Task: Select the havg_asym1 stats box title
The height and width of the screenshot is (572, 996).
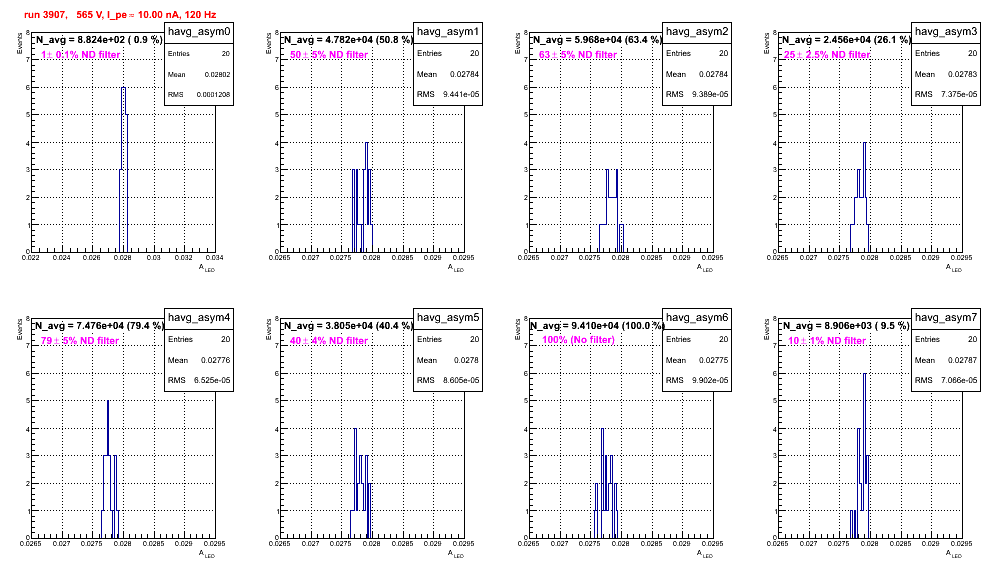Action: pyautogui.click(x=448, y=32)
